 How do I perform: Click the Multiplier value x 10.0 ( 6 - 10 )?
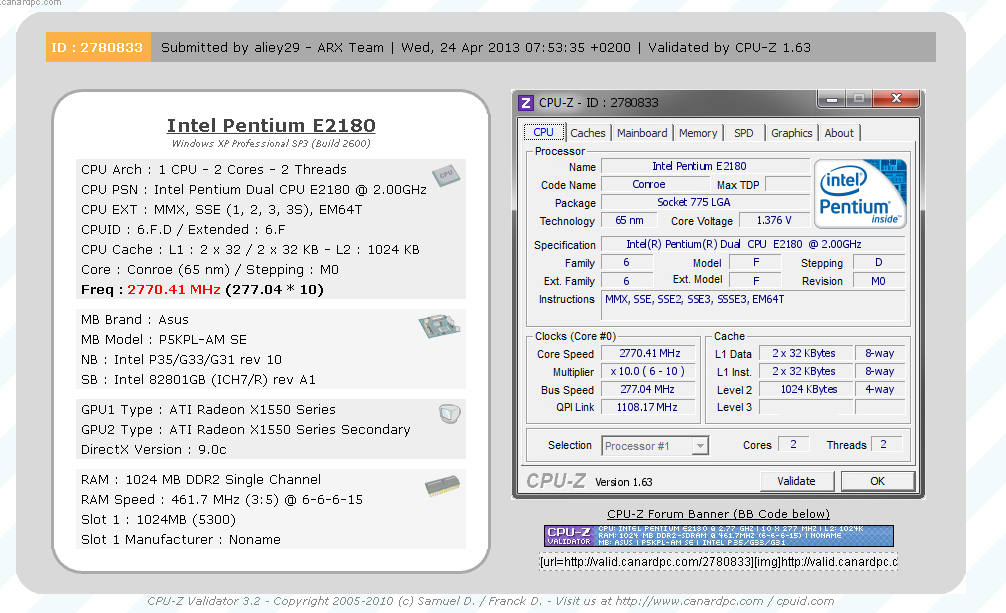point(649,372)
